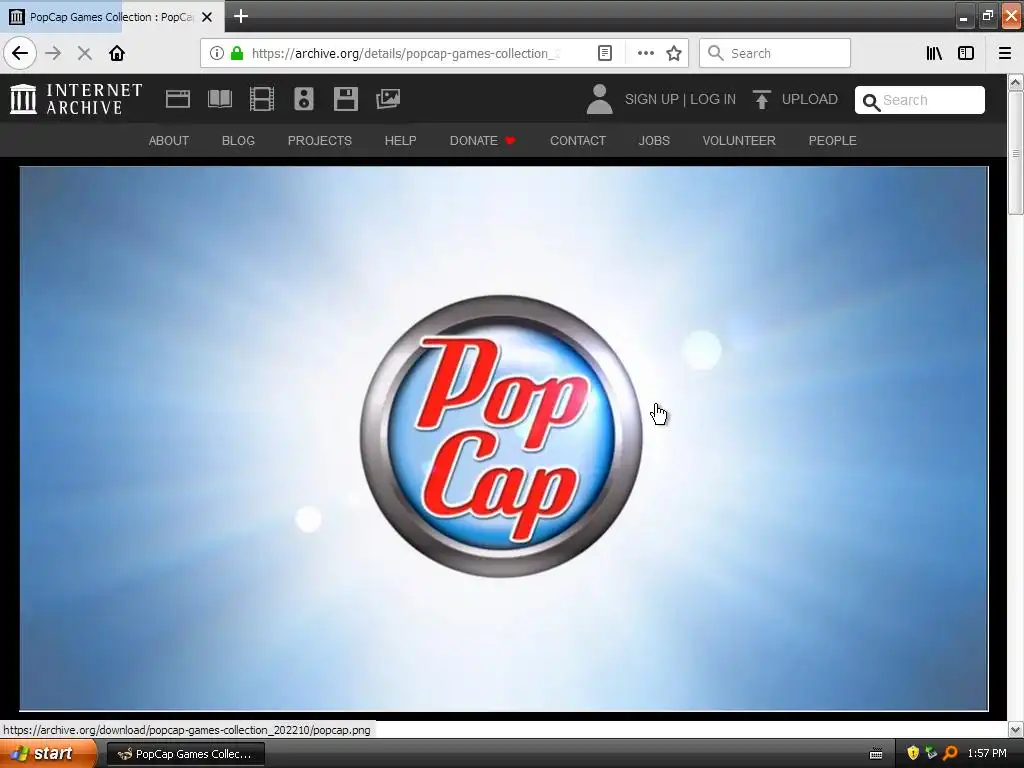The image size is (1024, 768).
Task: Close the PopCap Games Collection tab
Action: 207,17
